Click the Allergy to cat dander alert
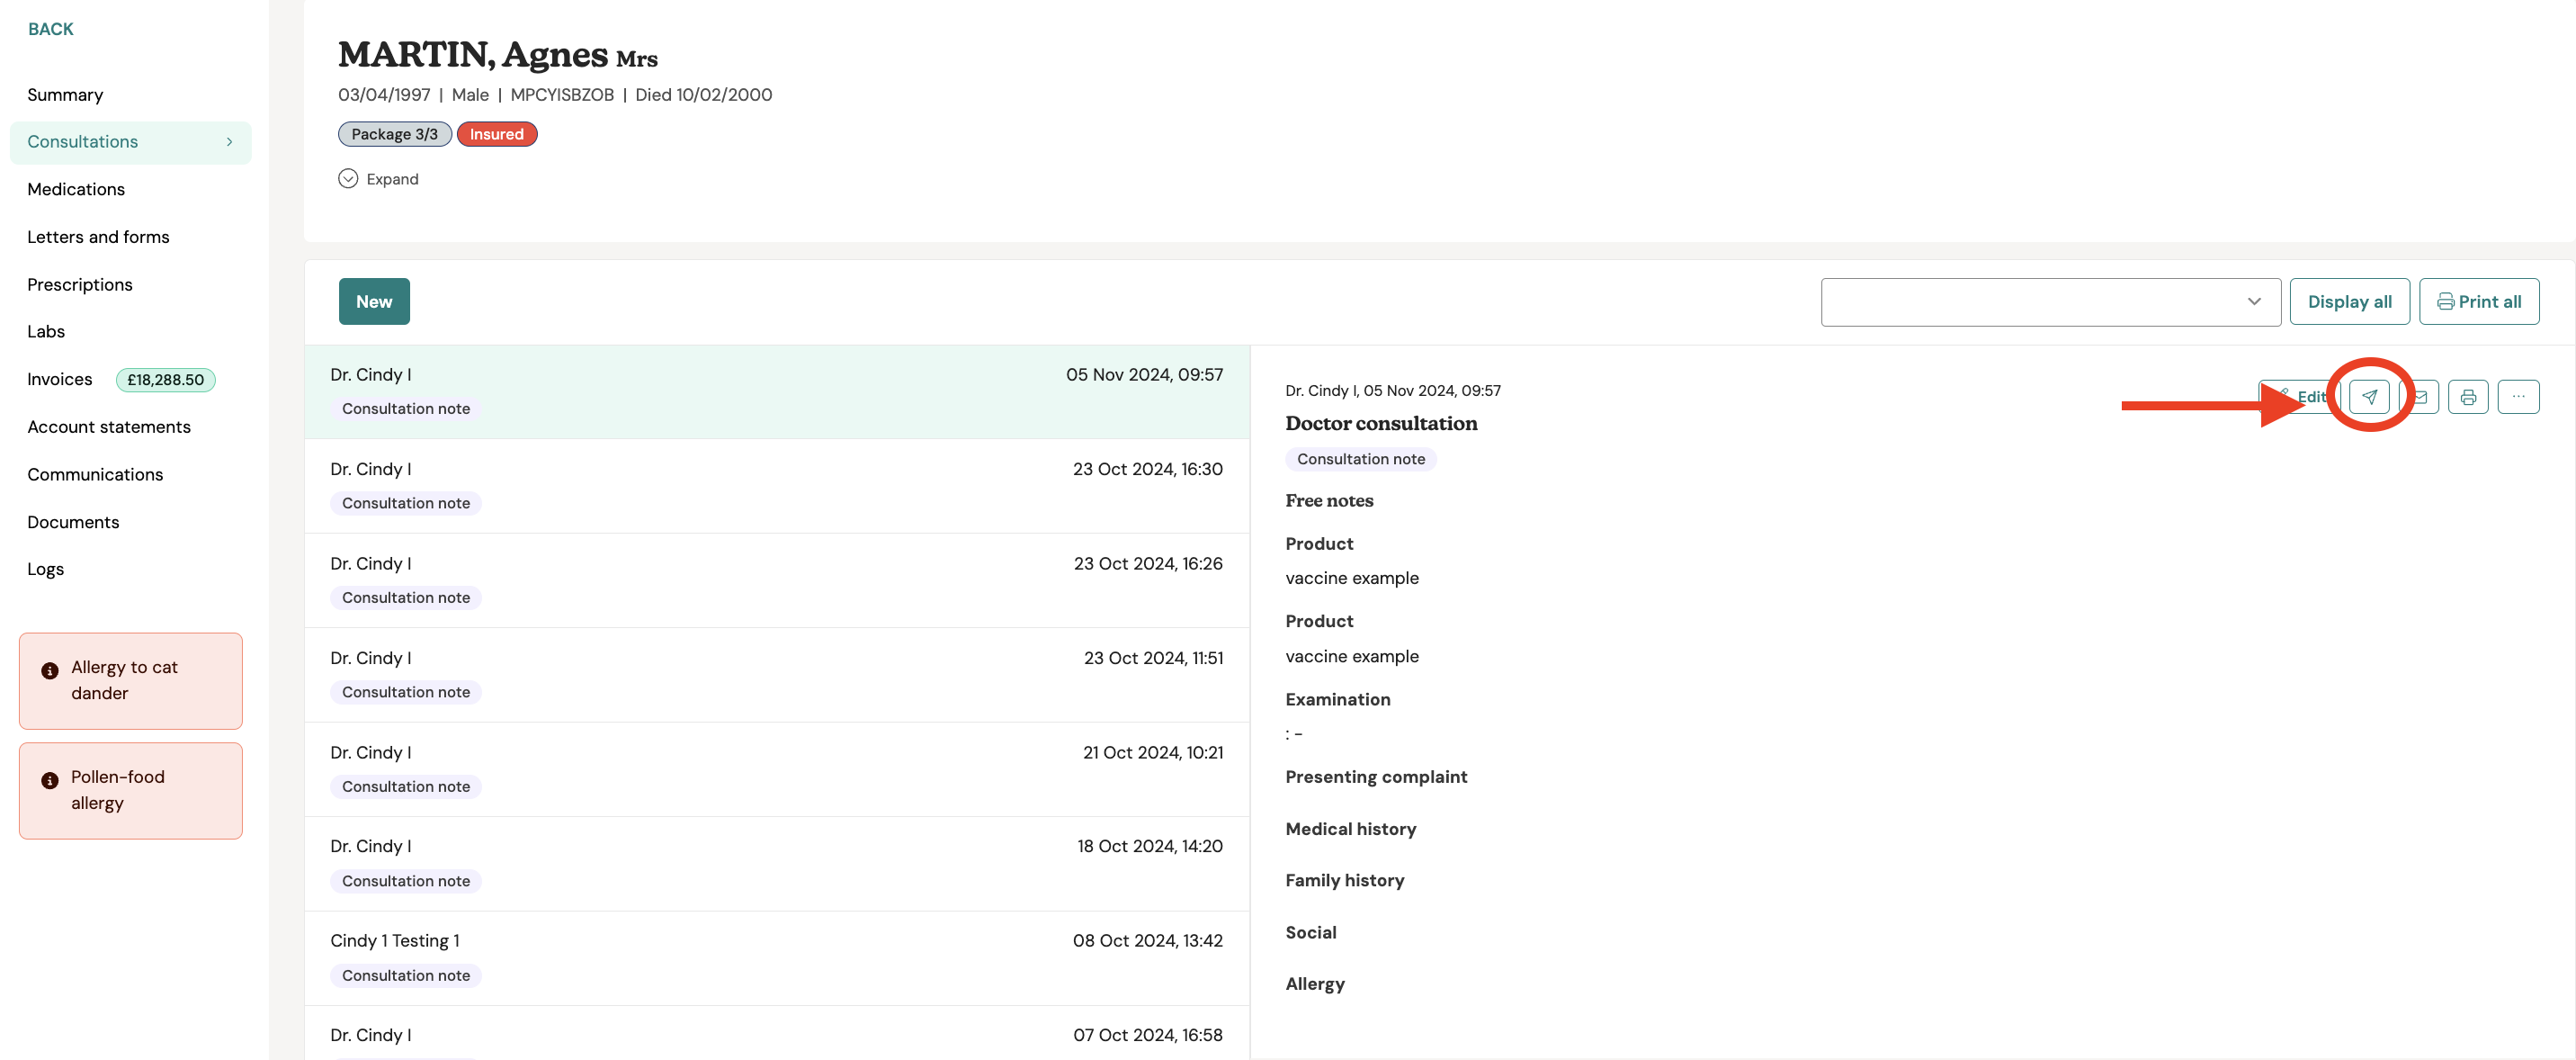 point(131,680)
